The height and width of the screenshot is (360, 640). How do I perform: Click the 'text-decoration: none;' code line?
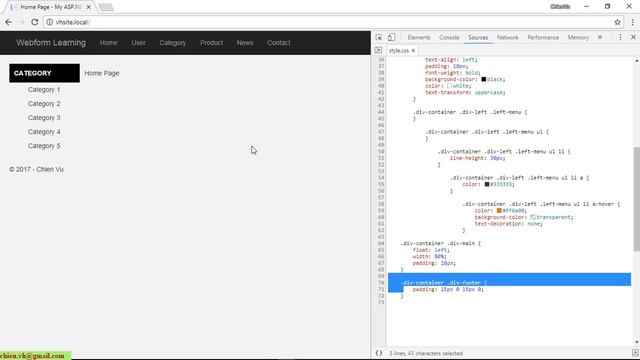click(508, 224)
